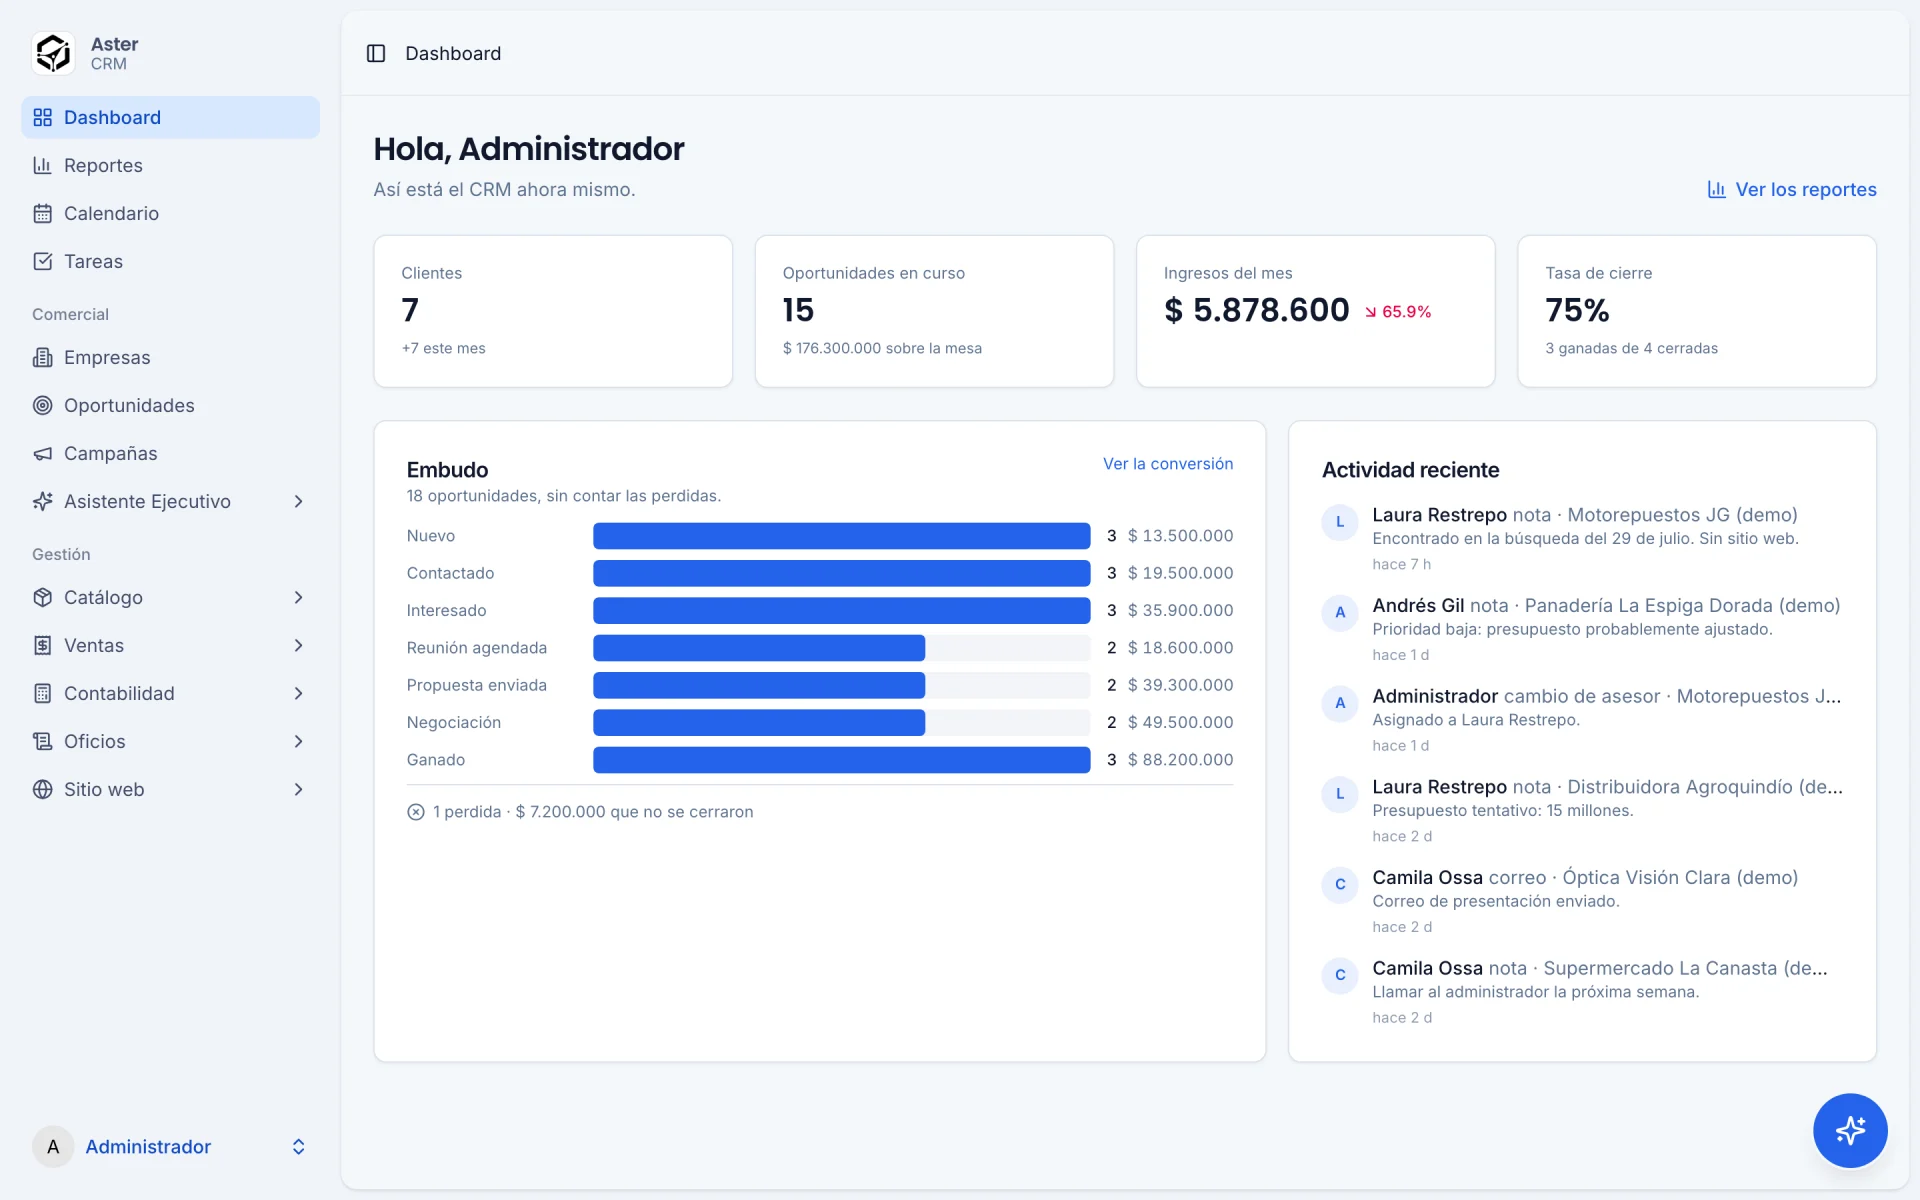Click the Asistente Ejecutivo sparkle icon
This screenshot has height=1200, width=1920.
pos(42,501)
